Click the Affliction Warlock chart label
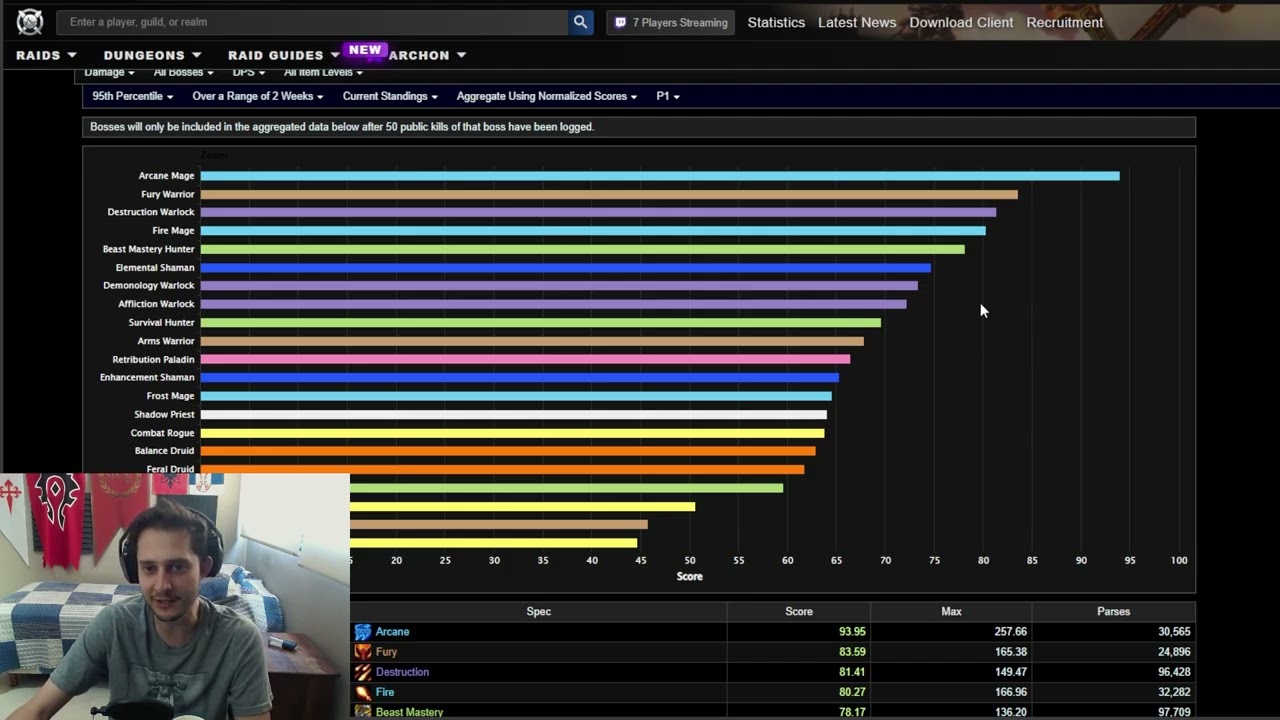This screenshot has height=720, width=1280. [x=156, y=304]
